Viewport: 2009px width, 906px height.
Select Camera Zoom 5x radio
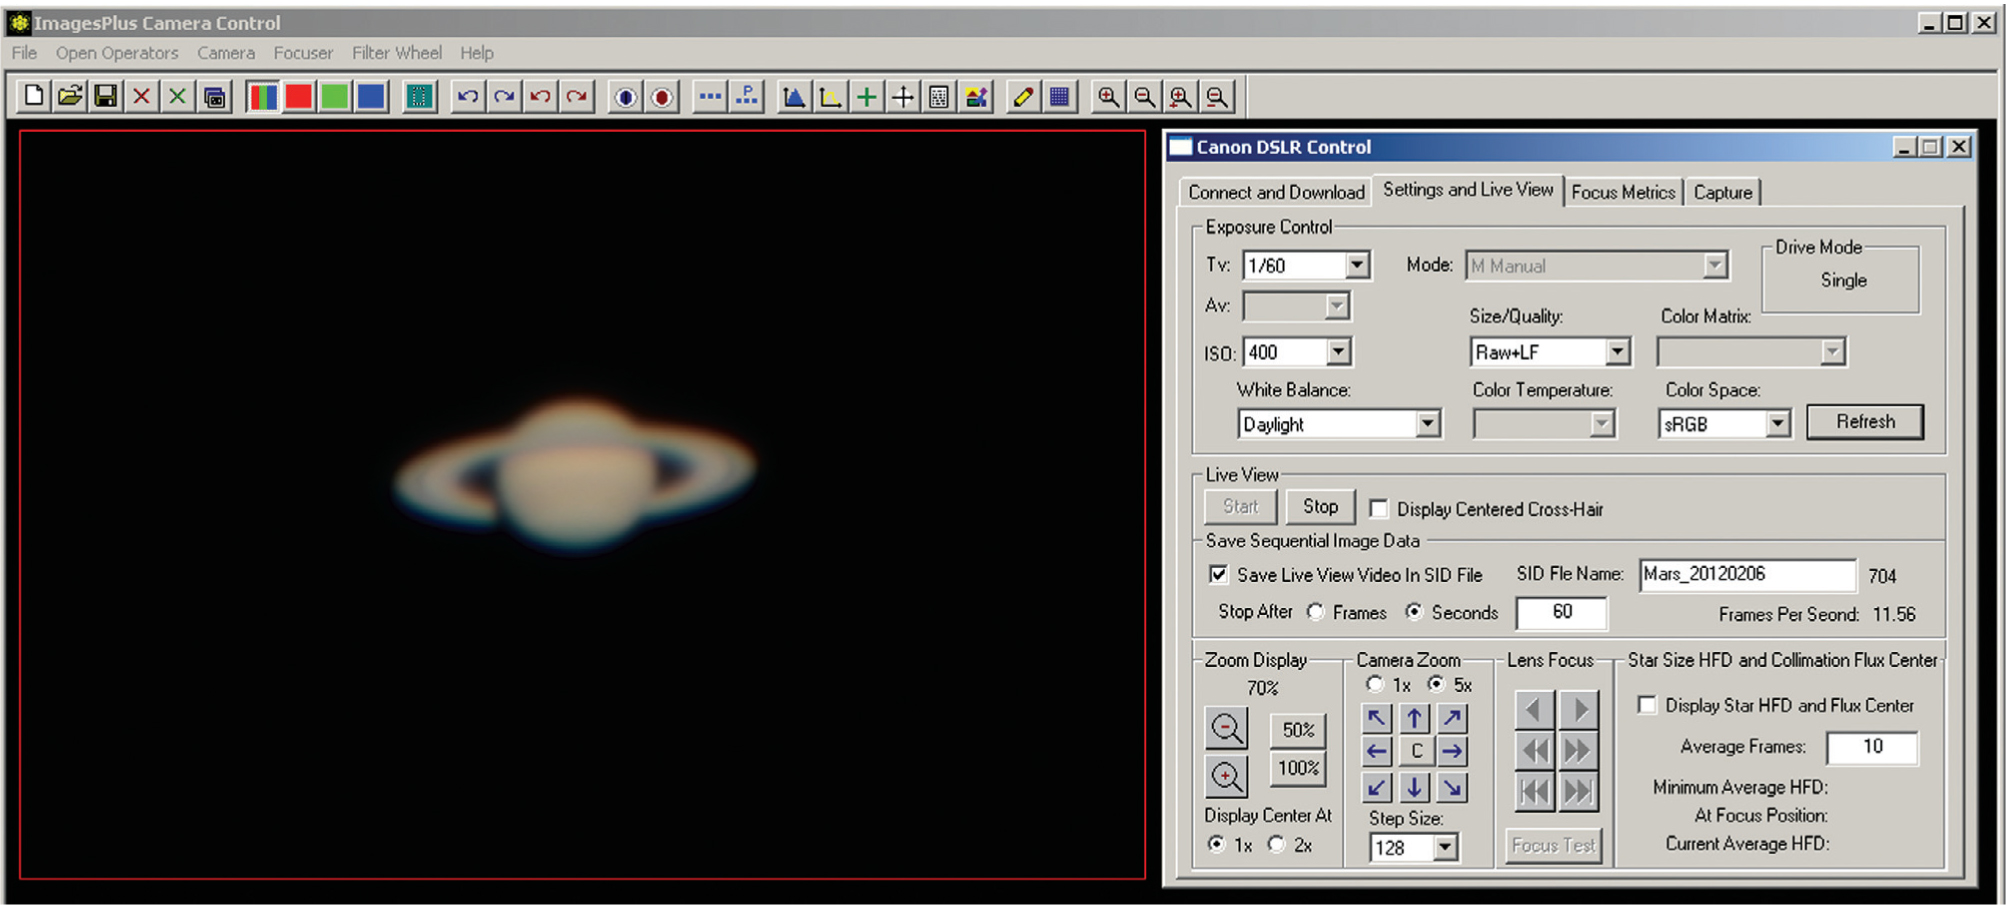coord(1437,685)
